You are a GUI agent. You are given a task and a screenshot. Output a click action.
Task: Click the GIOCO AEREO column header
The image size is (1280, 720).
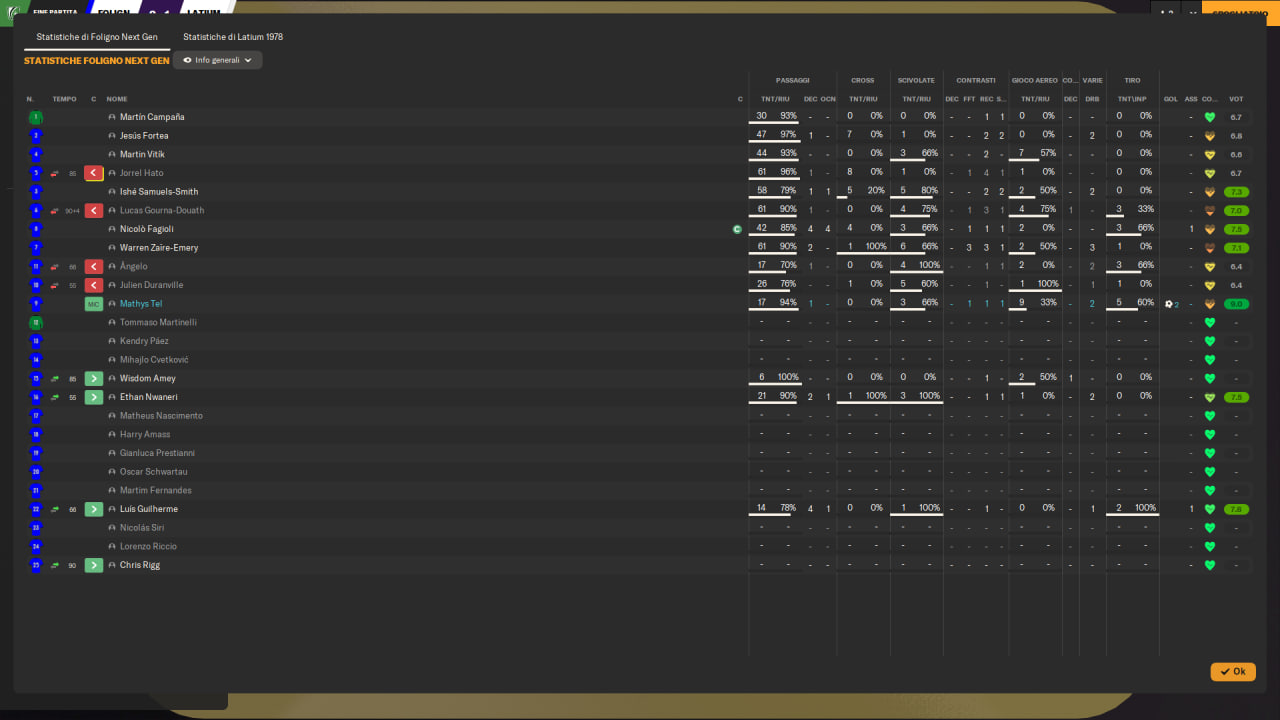click(1034, 80)
